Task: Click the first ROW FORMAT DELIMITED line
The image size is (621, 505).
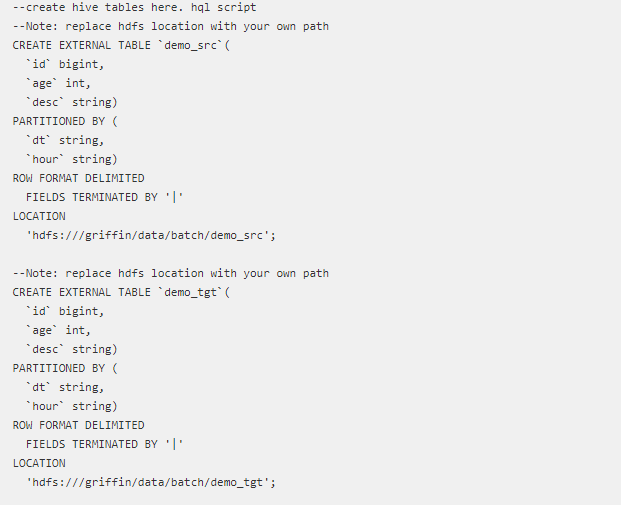Action: 78,178
